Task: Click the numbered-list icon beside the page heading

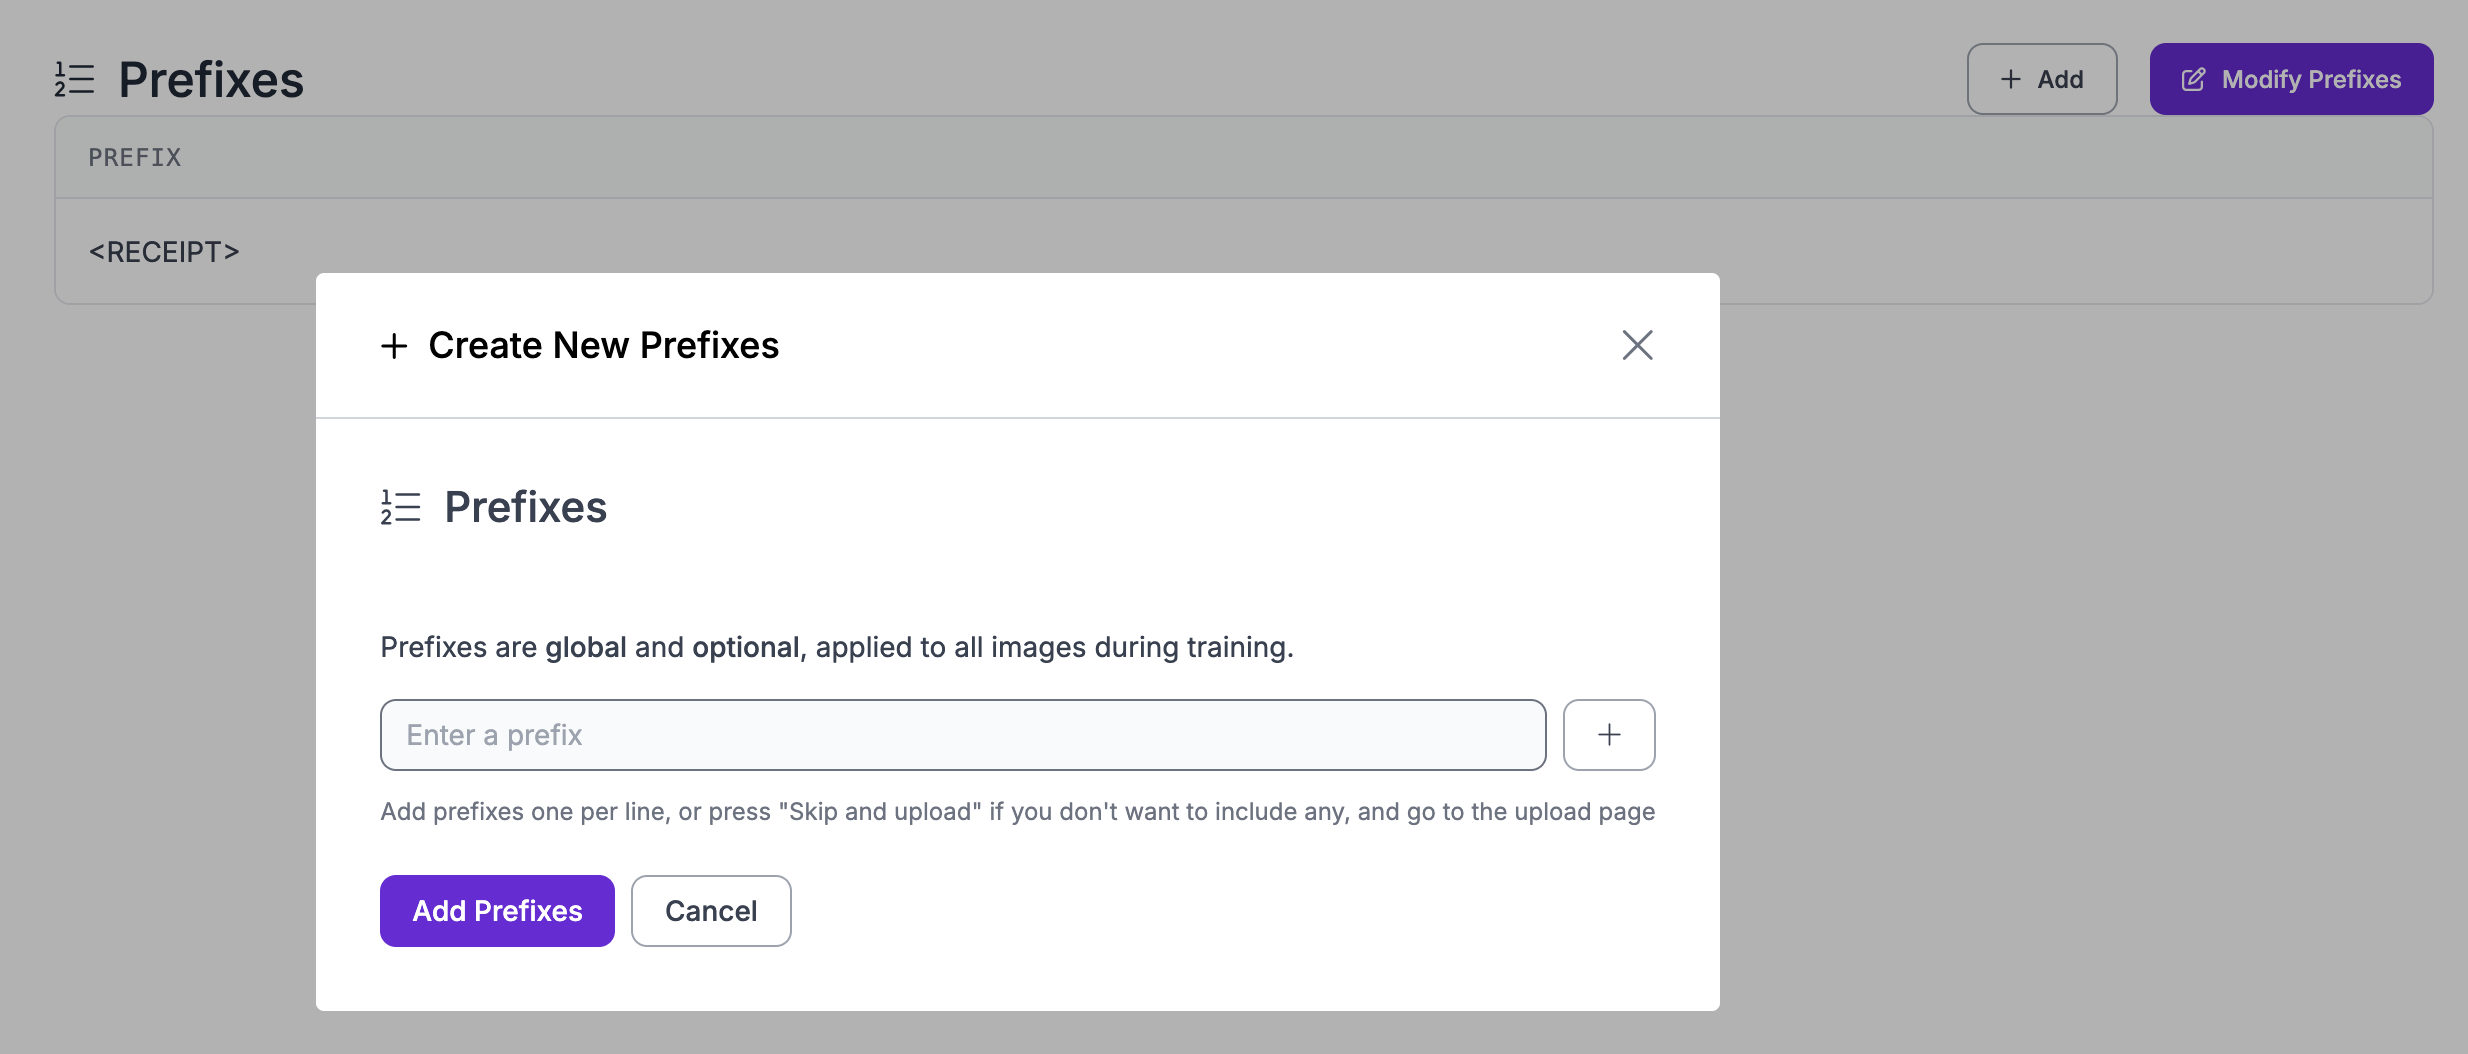Action: tap(74, 79)
